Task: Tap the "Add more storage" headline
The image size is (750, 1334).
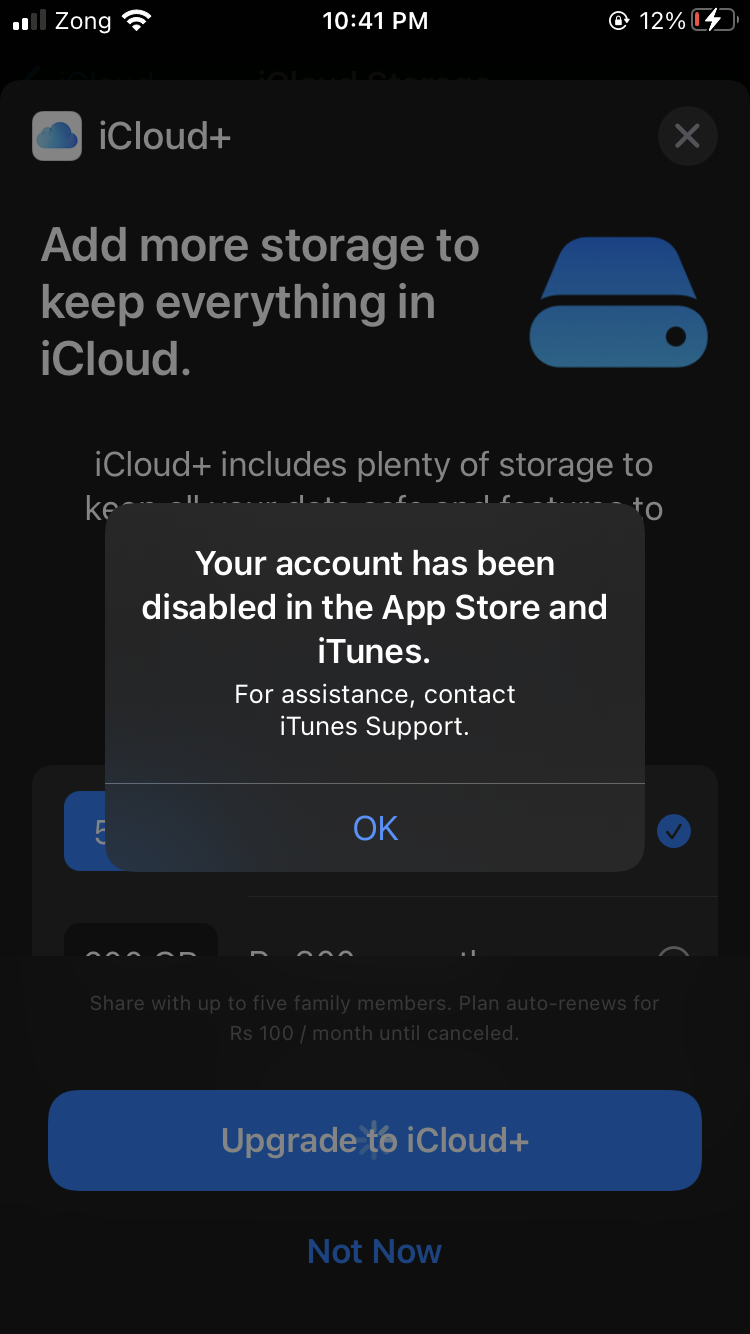Action: [260, 301]
